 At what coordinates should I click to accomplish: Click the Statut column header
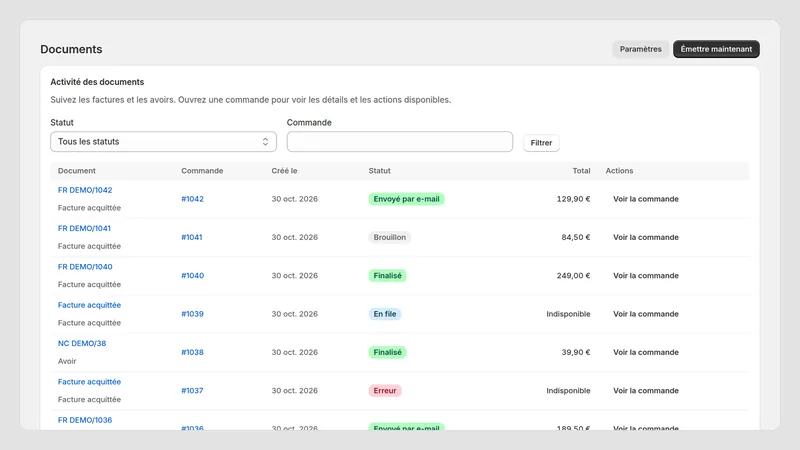pyautogui.click(x=380, y=171)
